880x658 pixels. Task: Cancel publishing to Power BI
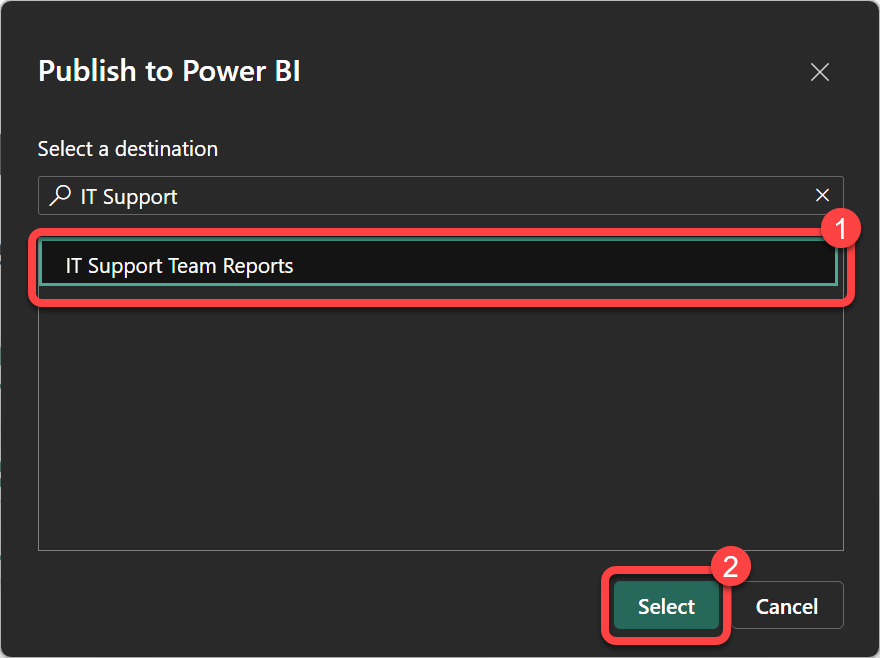pos(787,606)
